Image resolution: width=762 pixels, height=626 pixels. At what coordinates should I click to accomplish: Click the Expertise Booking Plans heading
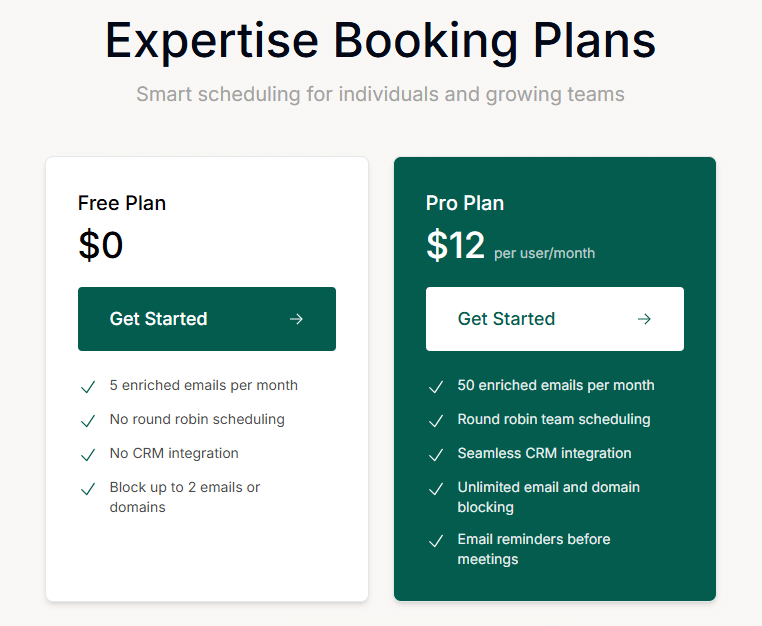pos(381,40)
